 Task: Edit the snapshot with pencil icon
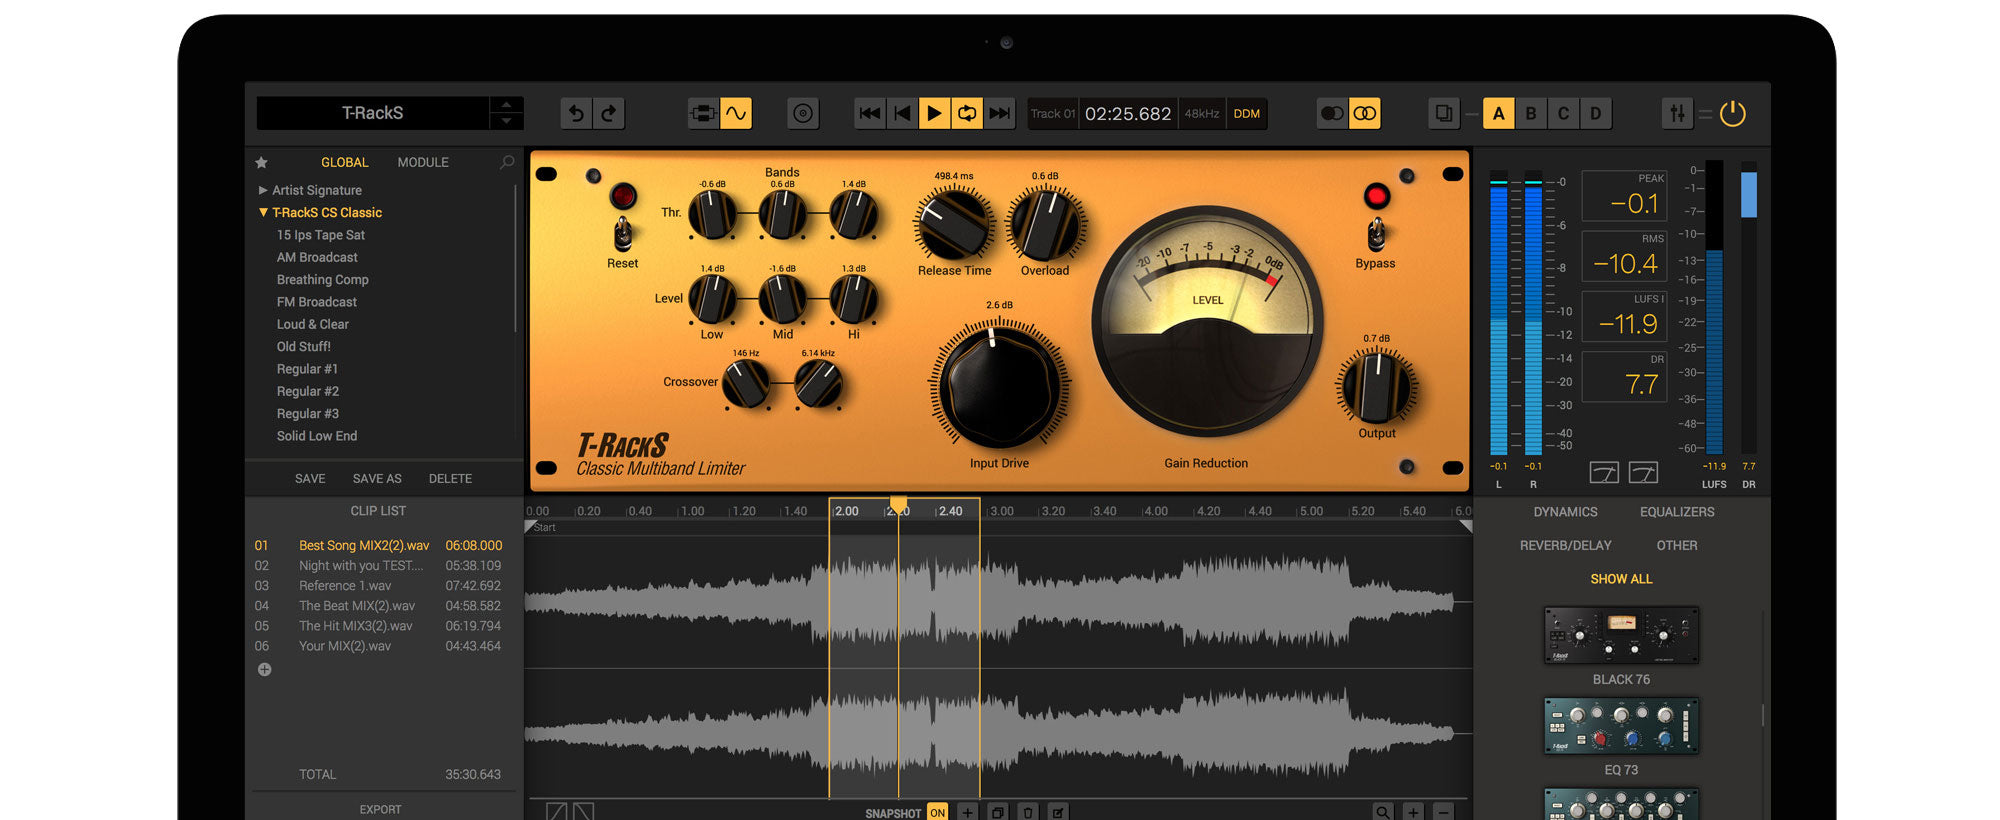tap(1058, 813)
